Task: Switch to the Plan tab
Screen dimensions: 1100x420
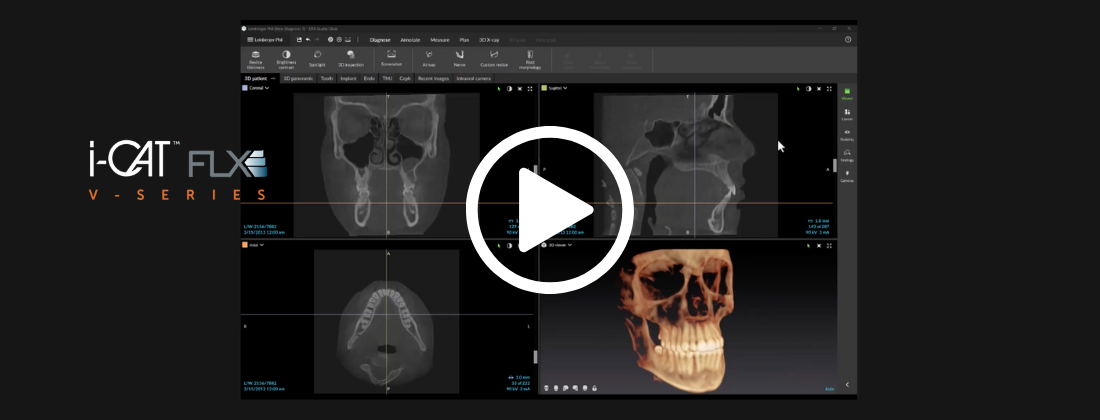Action: [x=464, y=40]
